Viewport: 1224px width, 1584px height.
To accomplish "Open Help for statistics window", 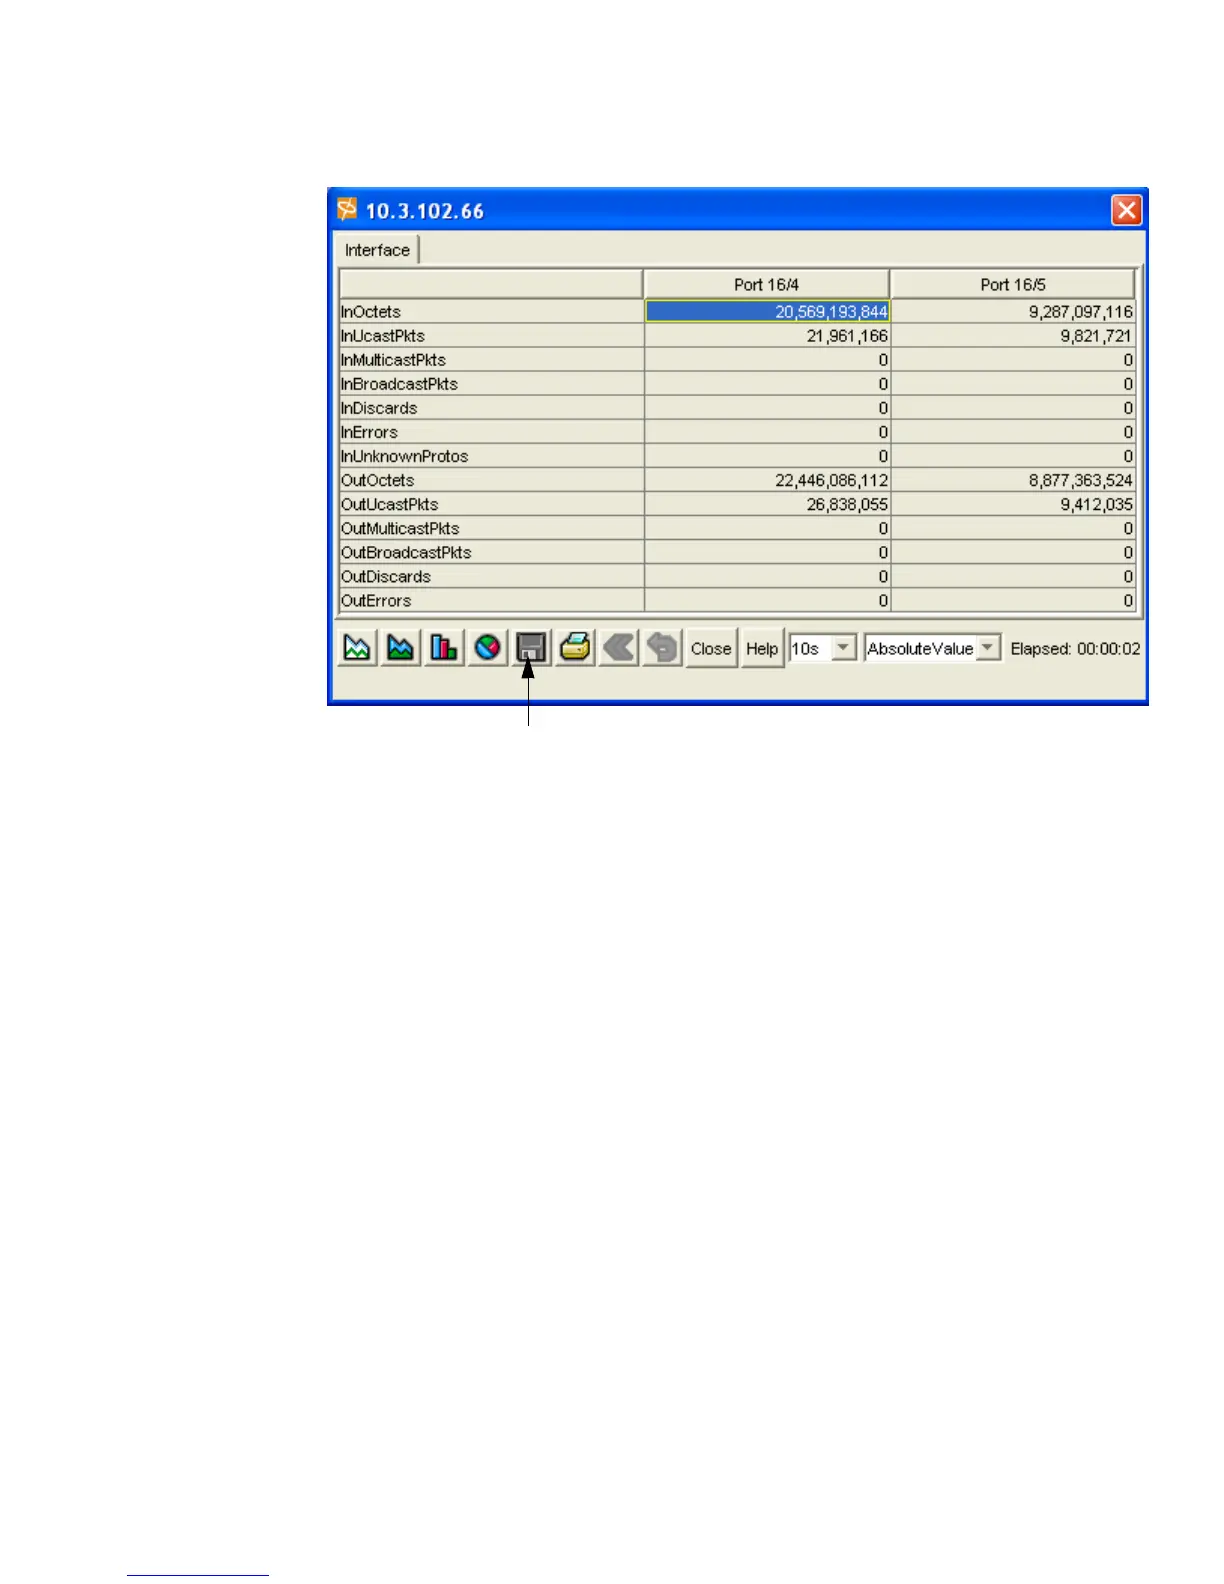I will [762, 648].
